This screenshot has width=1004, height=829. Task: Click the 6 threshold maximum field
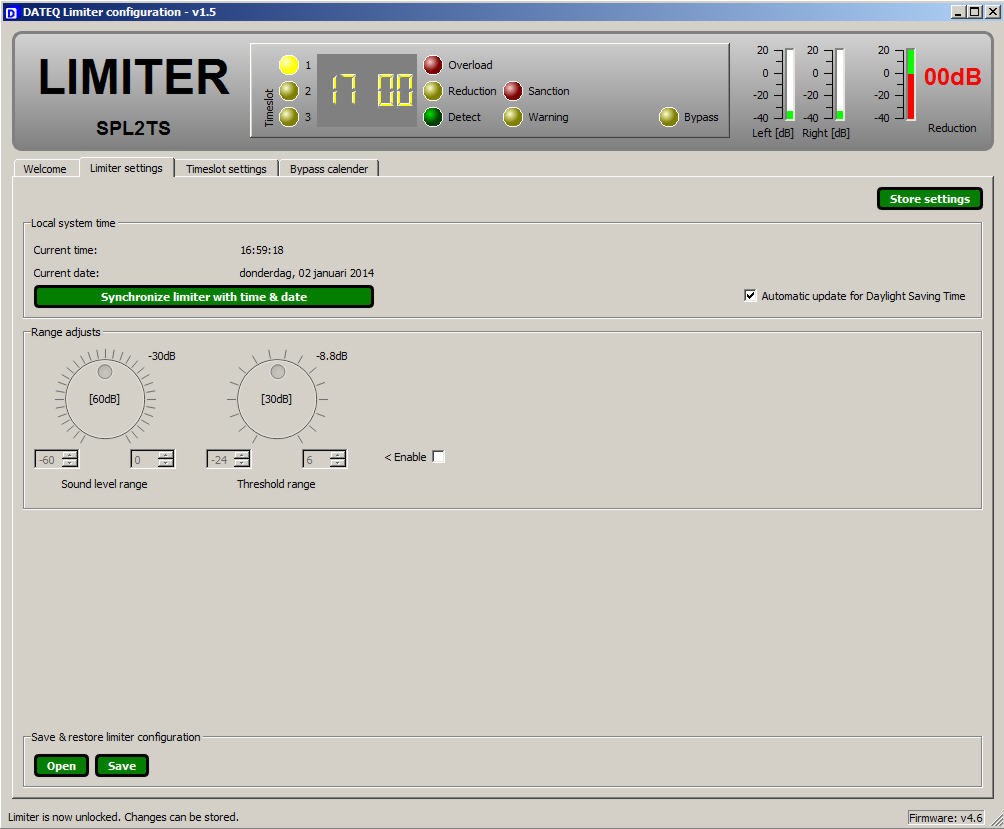317,459
